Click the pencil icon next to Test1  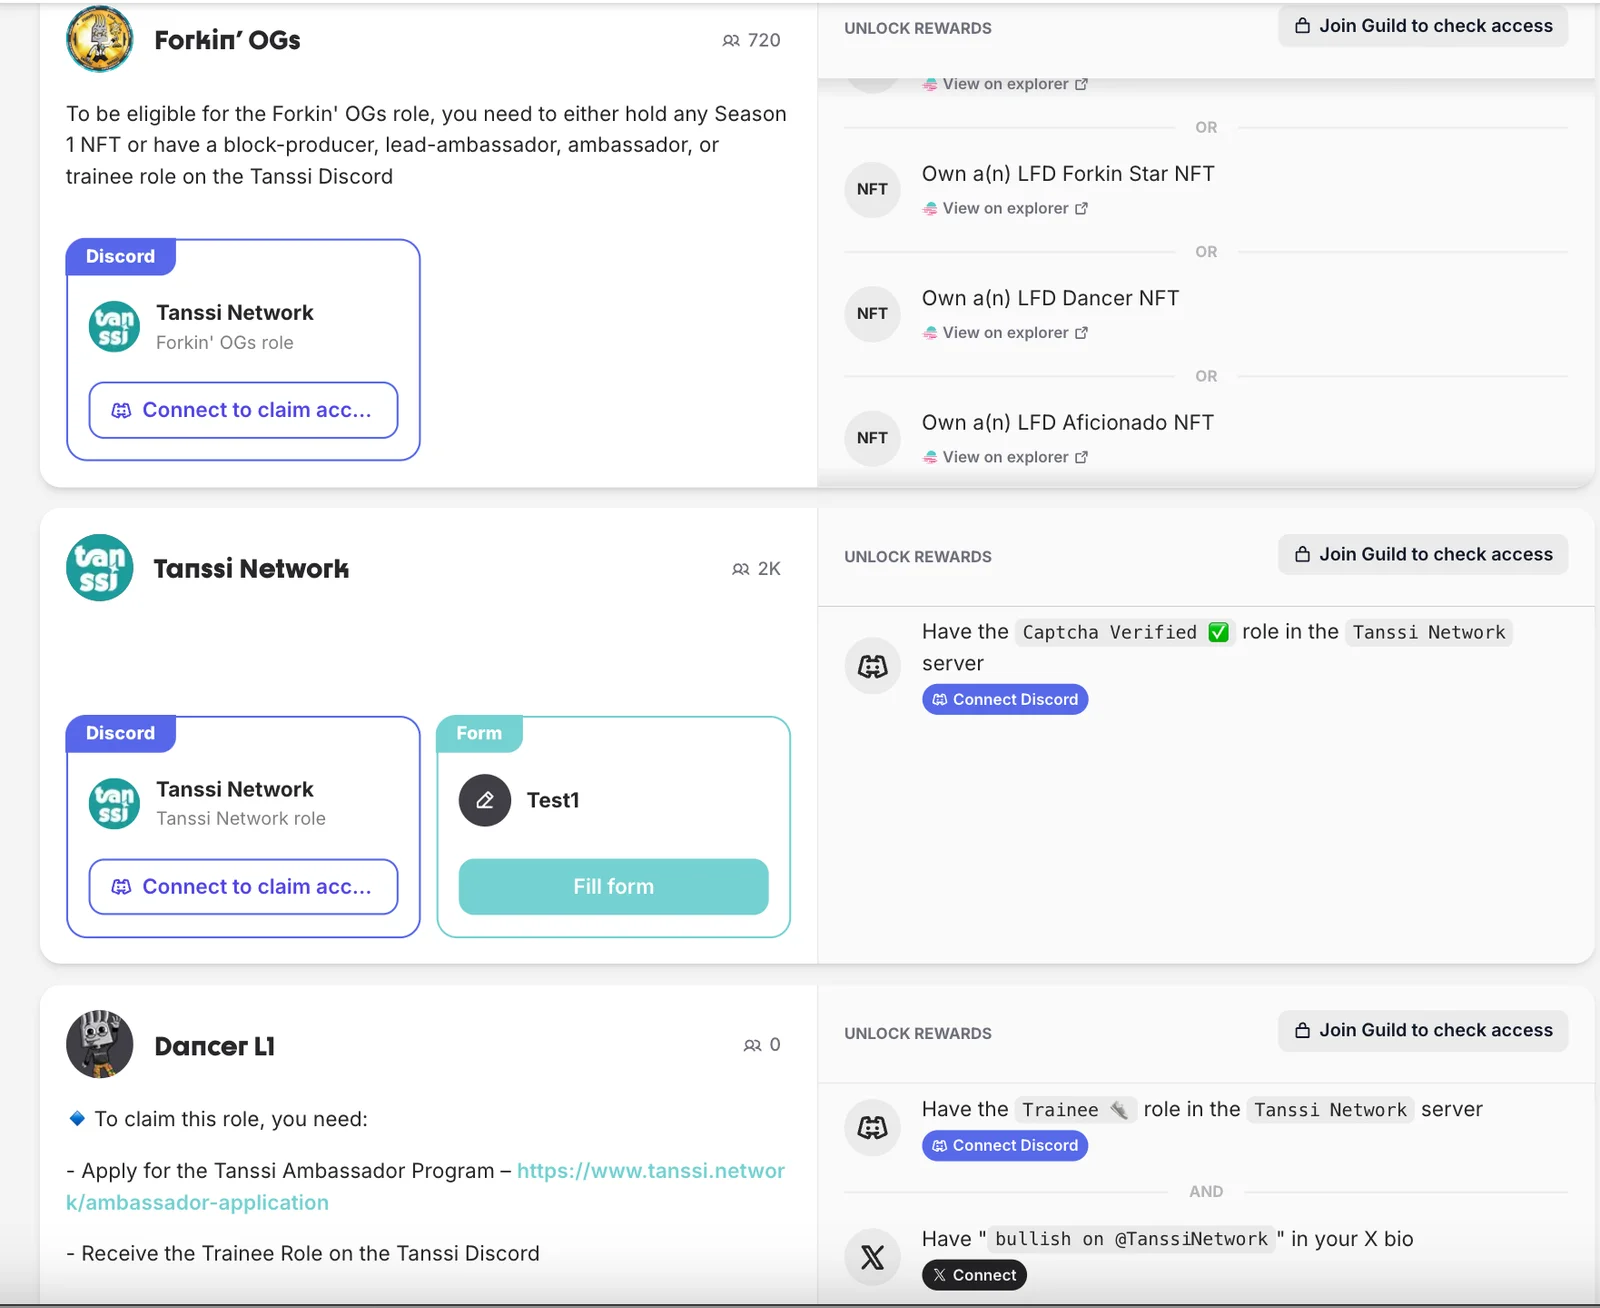pos(485,800)
